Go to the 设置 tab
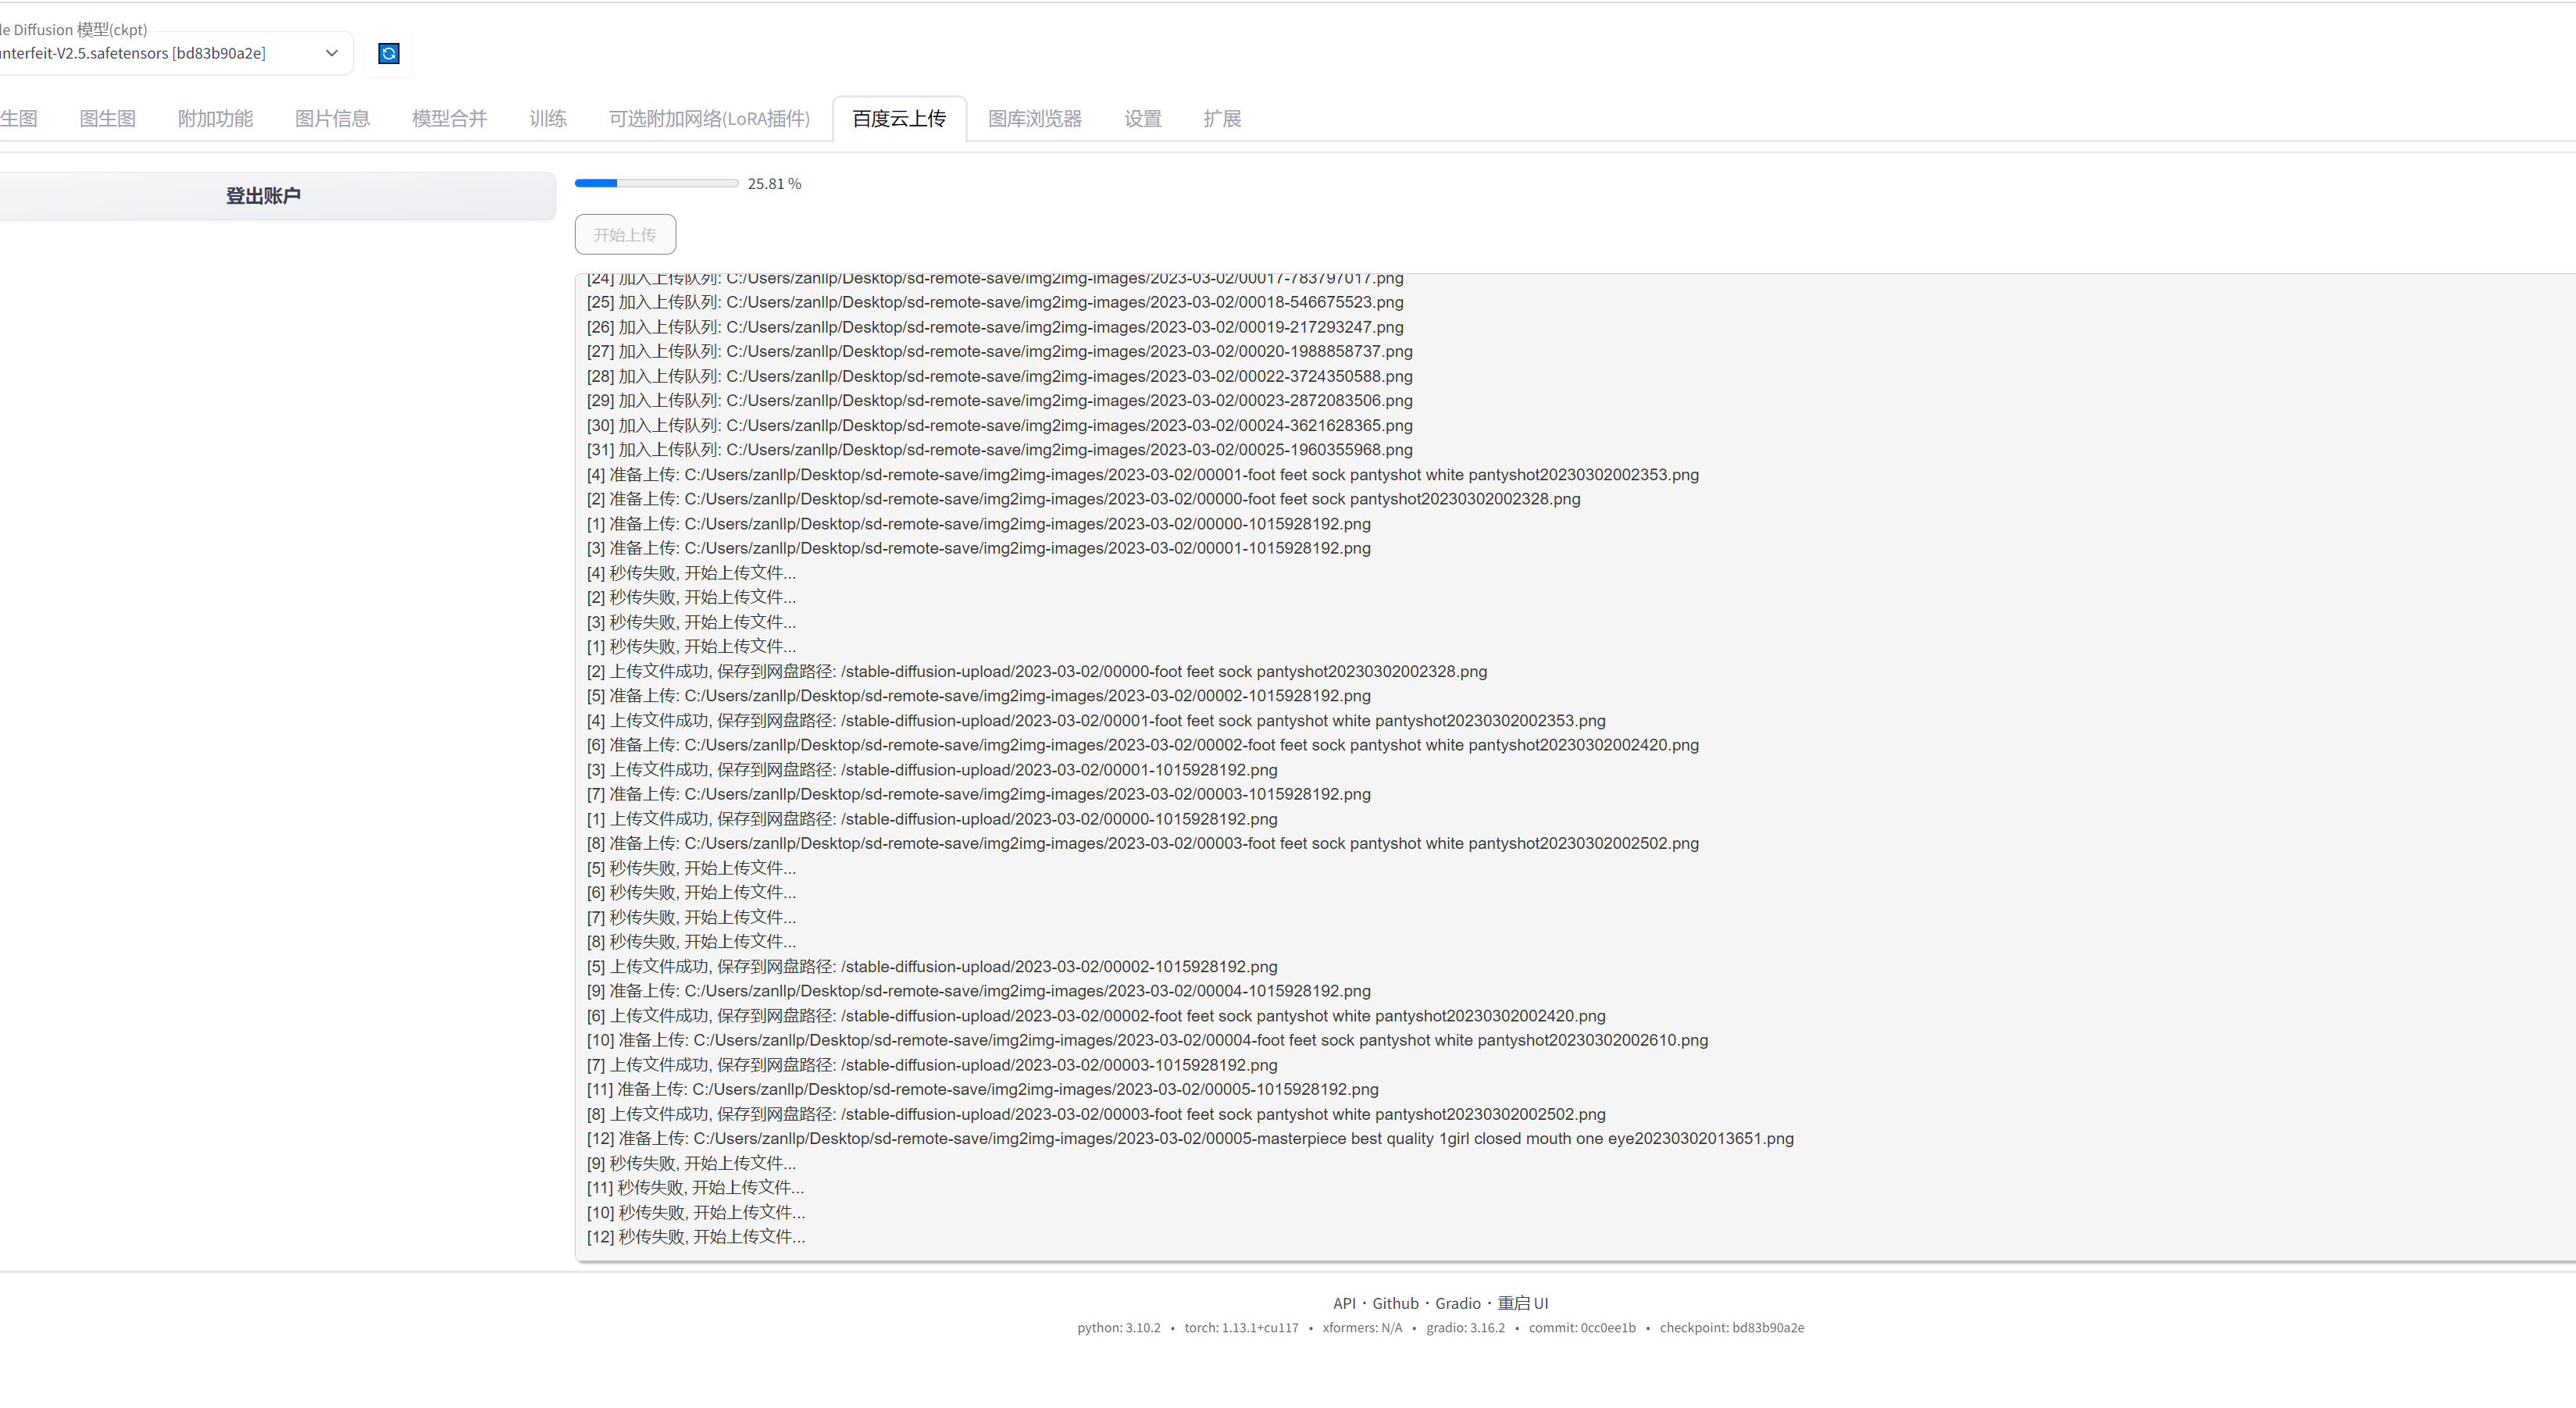The image size is (2576, 1408). [1142, 118]
